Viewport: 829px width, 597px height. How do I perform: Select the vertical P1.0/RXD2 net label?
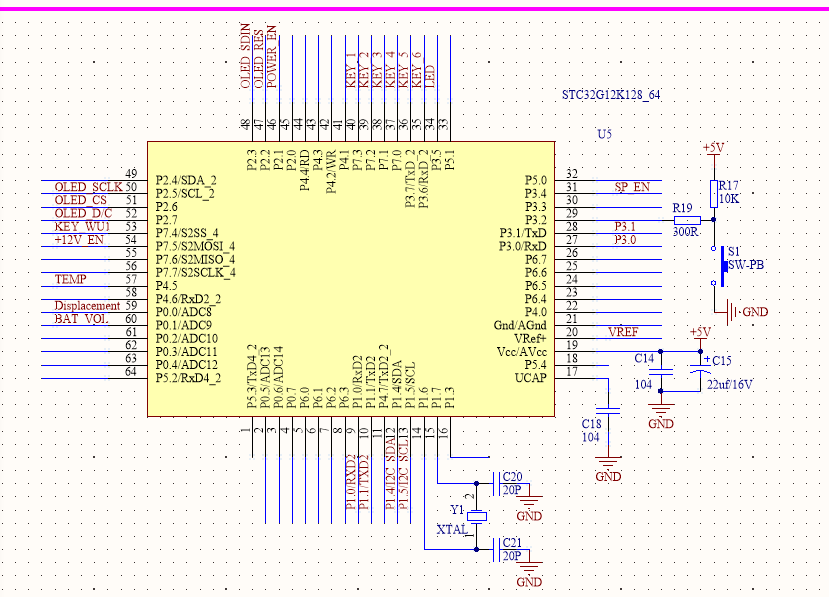(351, 482)
